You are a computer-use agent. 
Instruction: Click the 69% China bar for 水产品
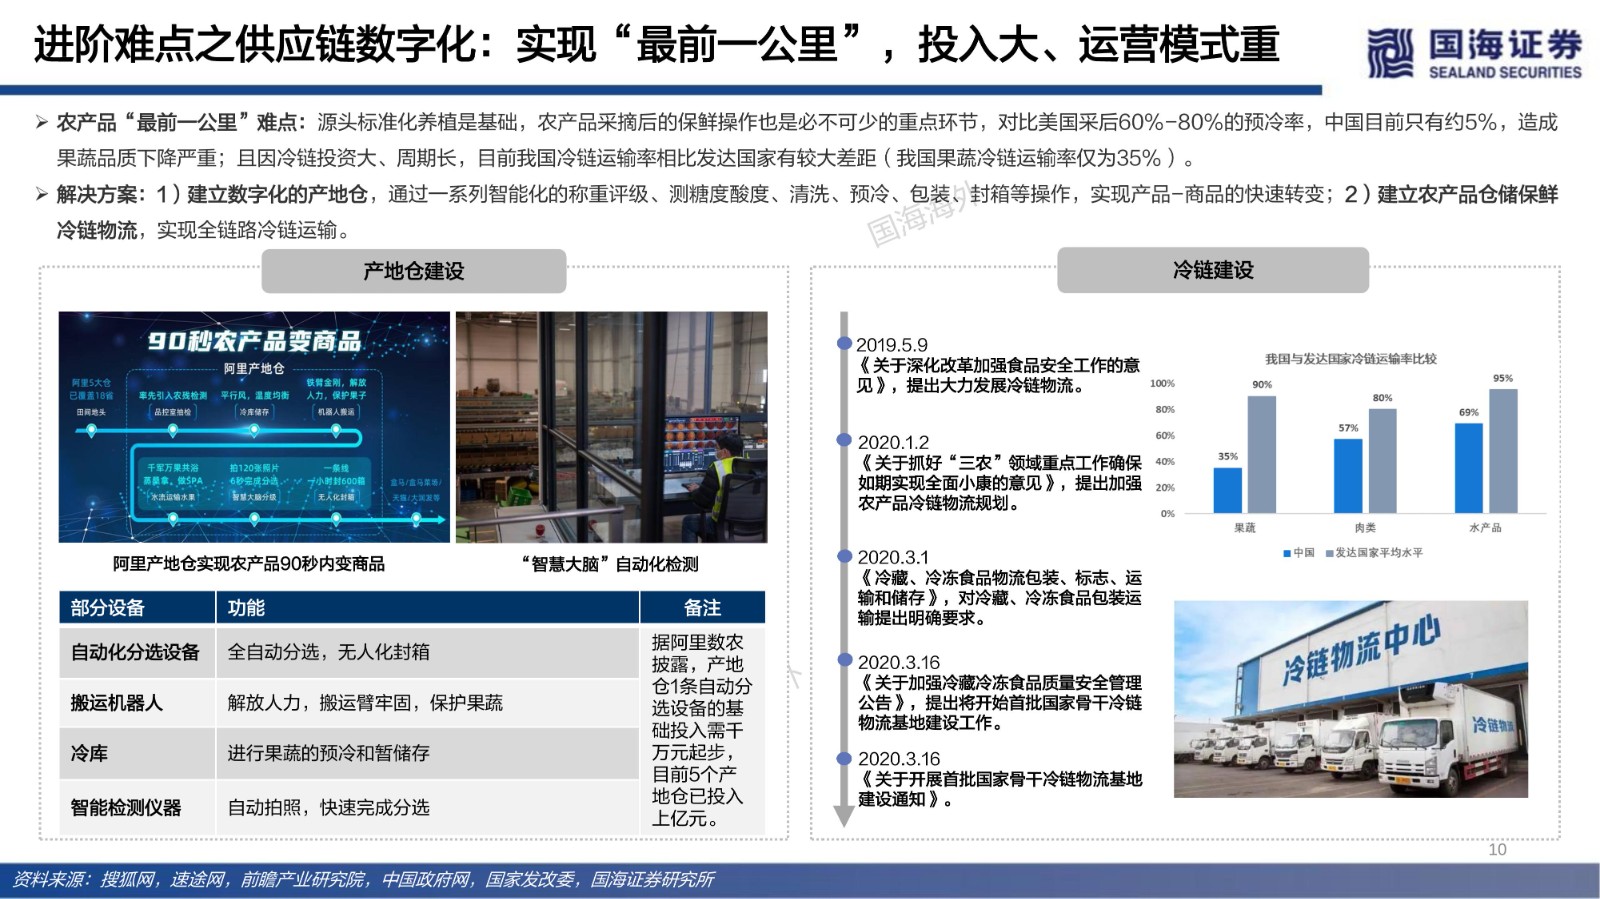pyautogui.click(x=1469, y=468)
